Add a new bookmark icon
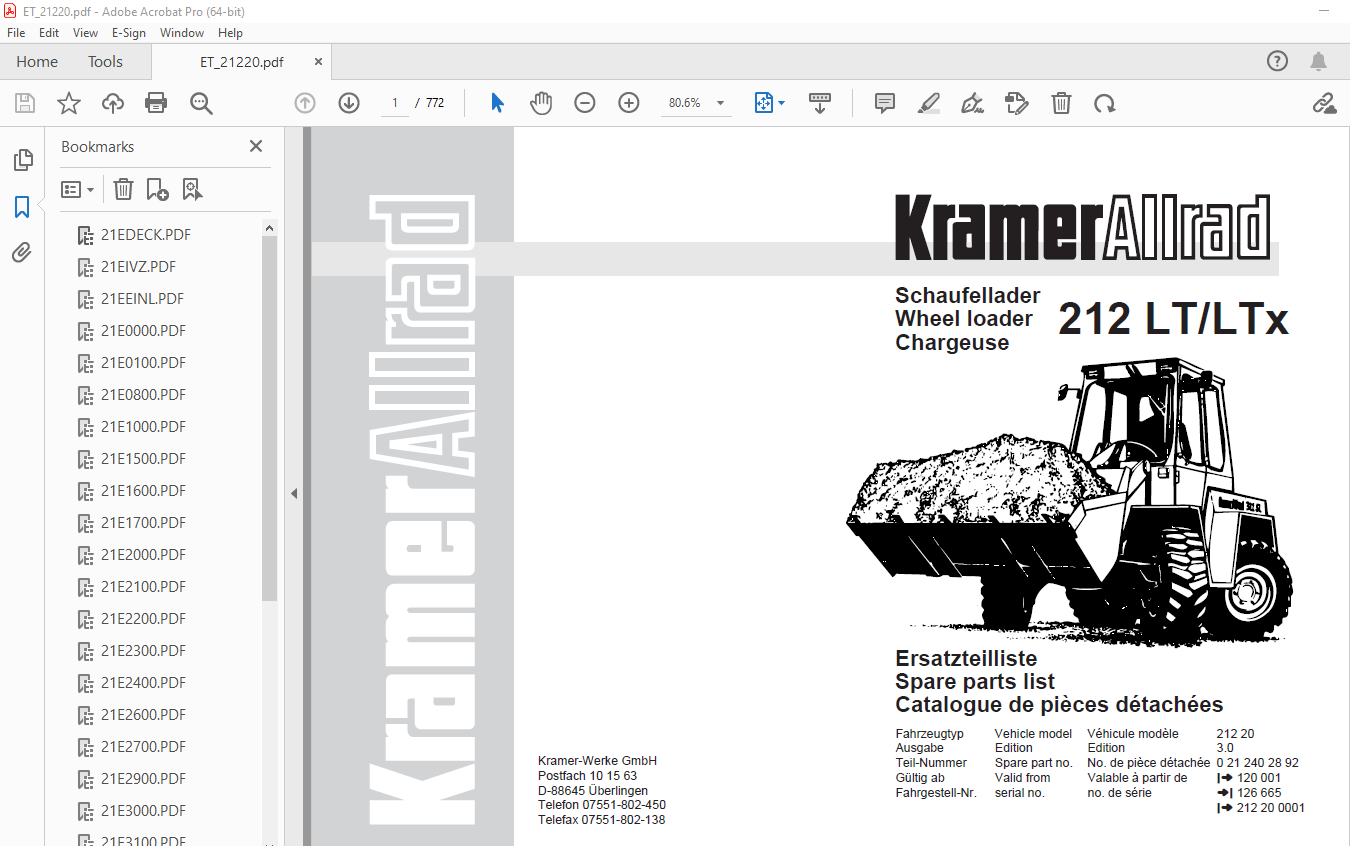 click(157, 189)
